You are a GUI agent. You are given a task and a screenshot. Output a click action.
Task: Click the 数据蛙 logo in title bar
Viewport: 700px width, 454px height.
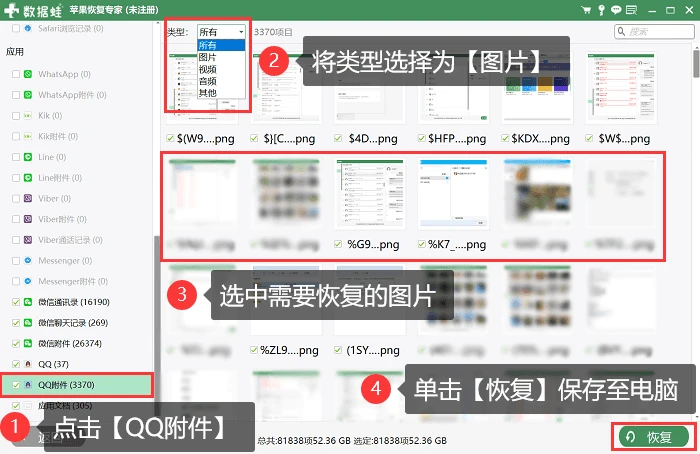pos(33,10)
